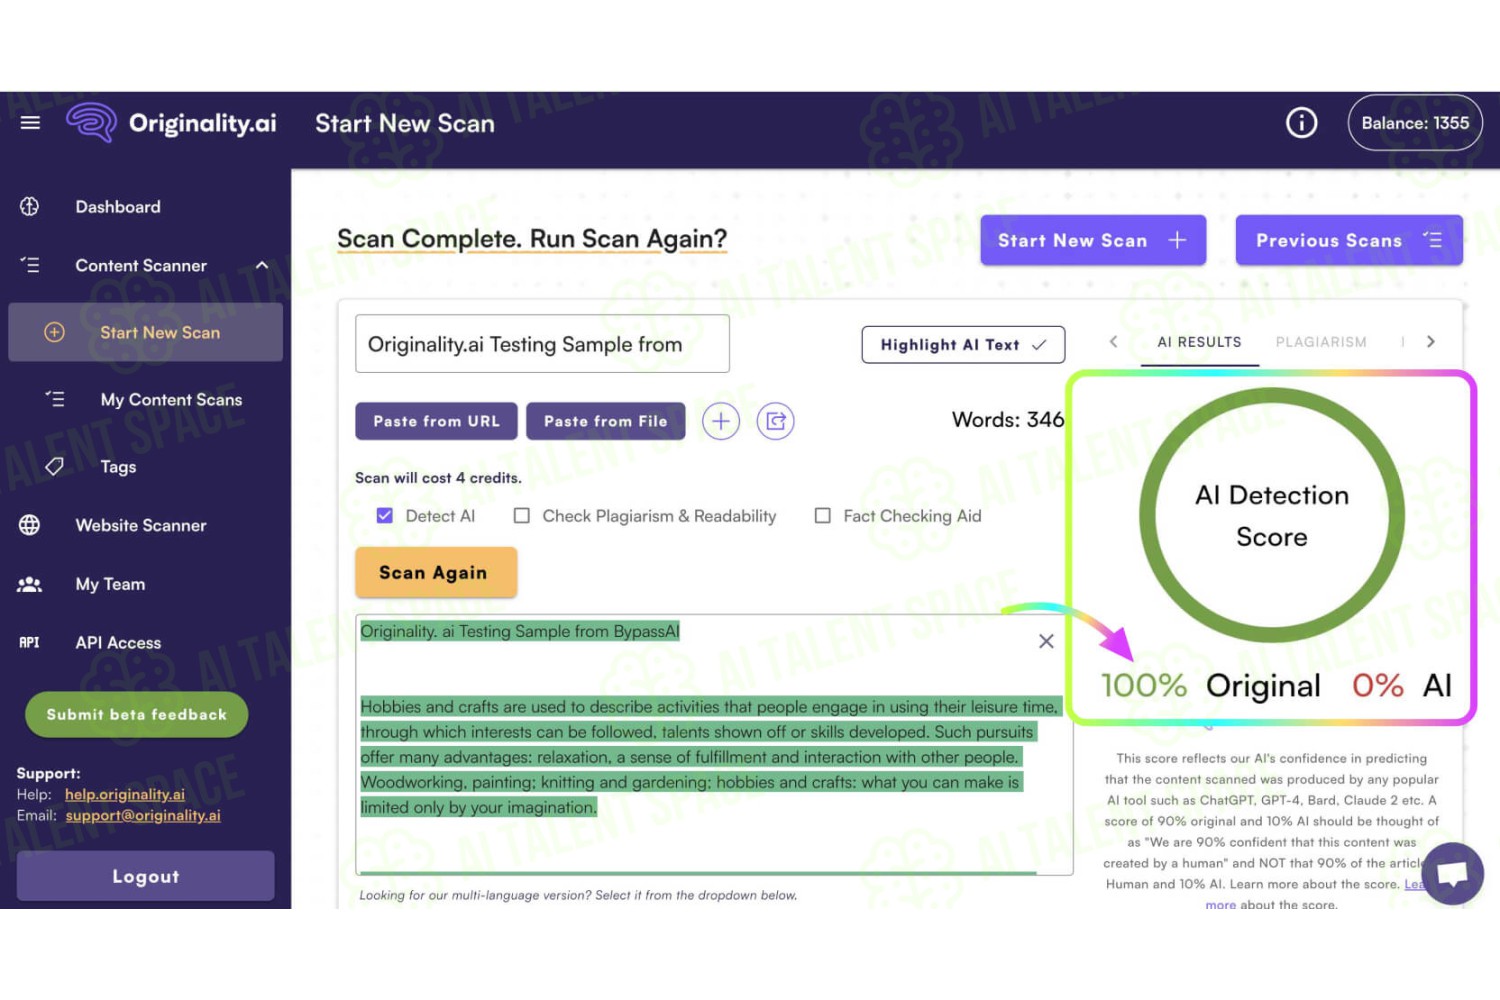
Task: Uncheck the Detect AI checkbox
Action: click(385, 516)
